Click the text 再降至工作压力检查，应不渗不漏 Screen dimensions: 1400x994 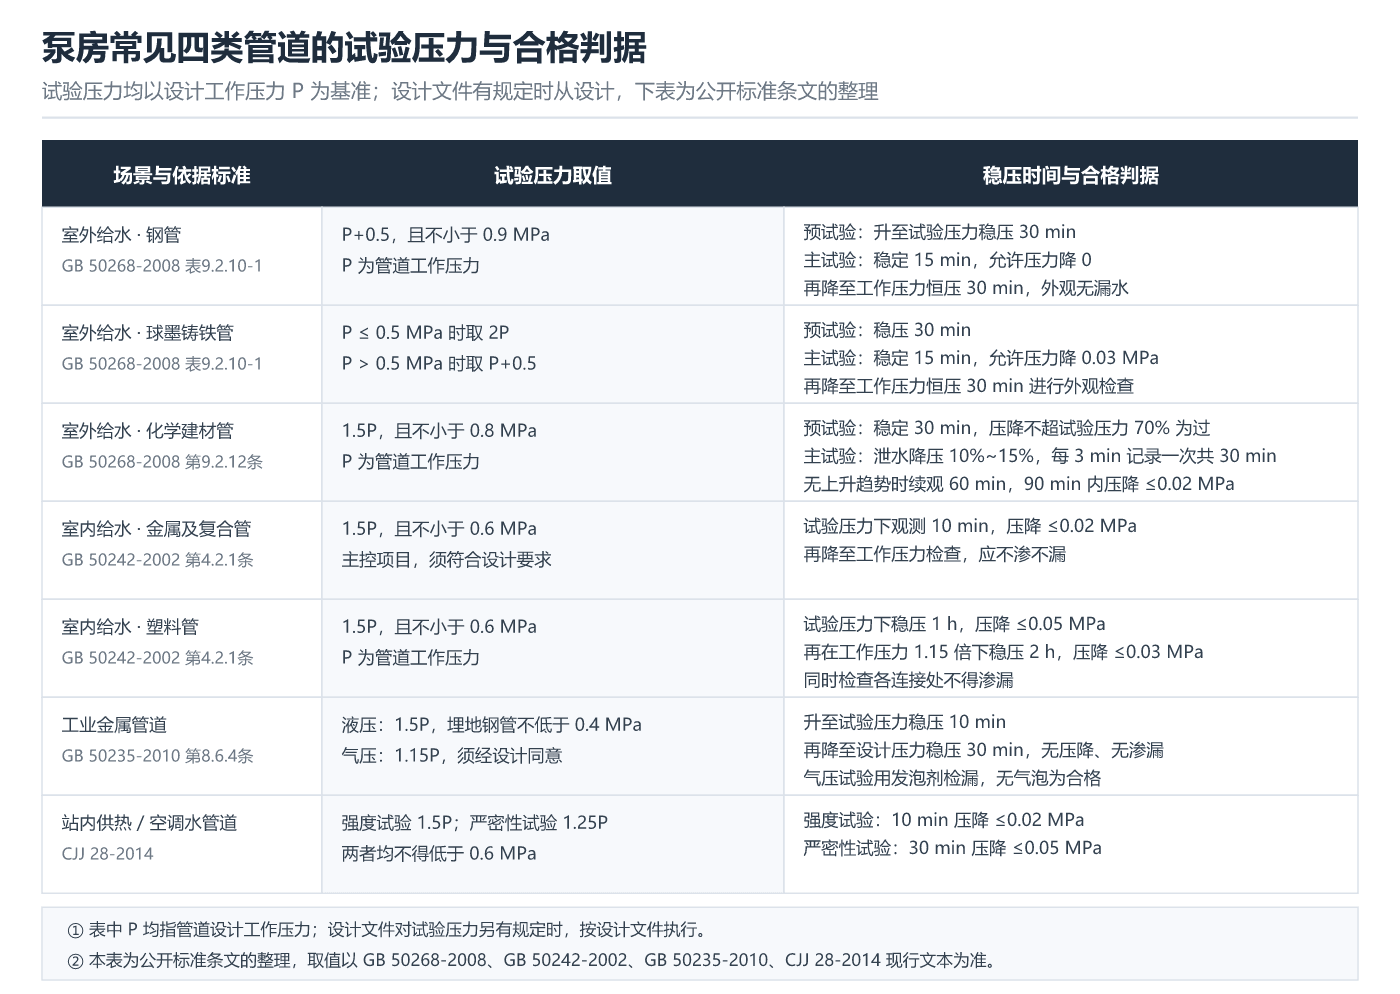tap(935, 554)
